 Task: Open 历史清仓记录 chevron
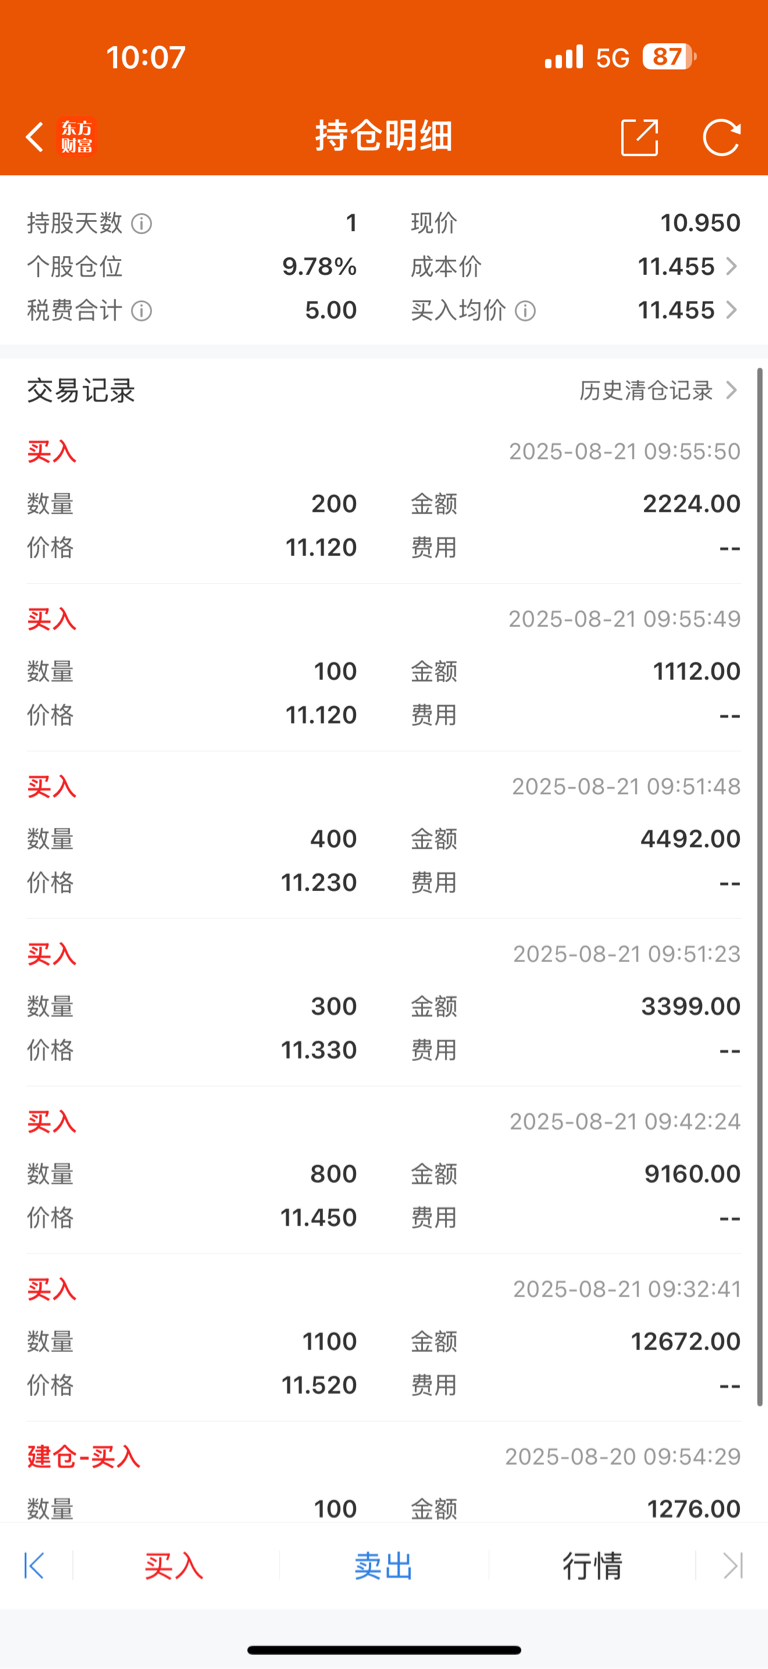pos(732,390)
